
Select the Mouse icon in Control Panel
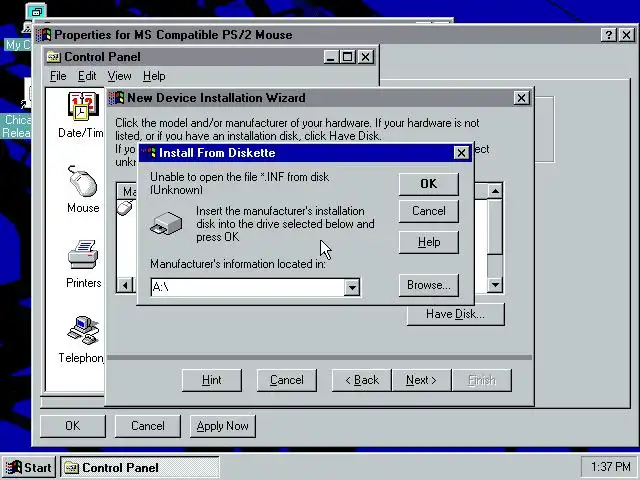(83, 182)
